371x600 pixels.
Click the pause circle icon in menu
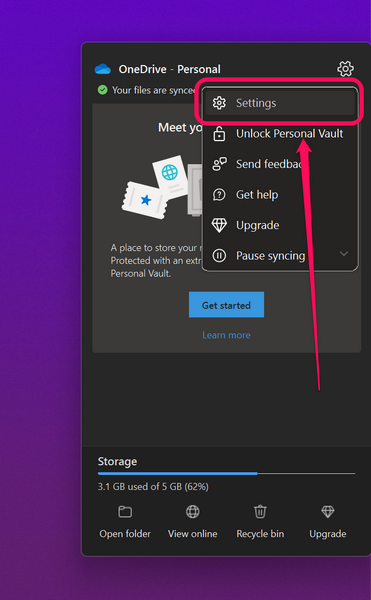coord(219,255)
